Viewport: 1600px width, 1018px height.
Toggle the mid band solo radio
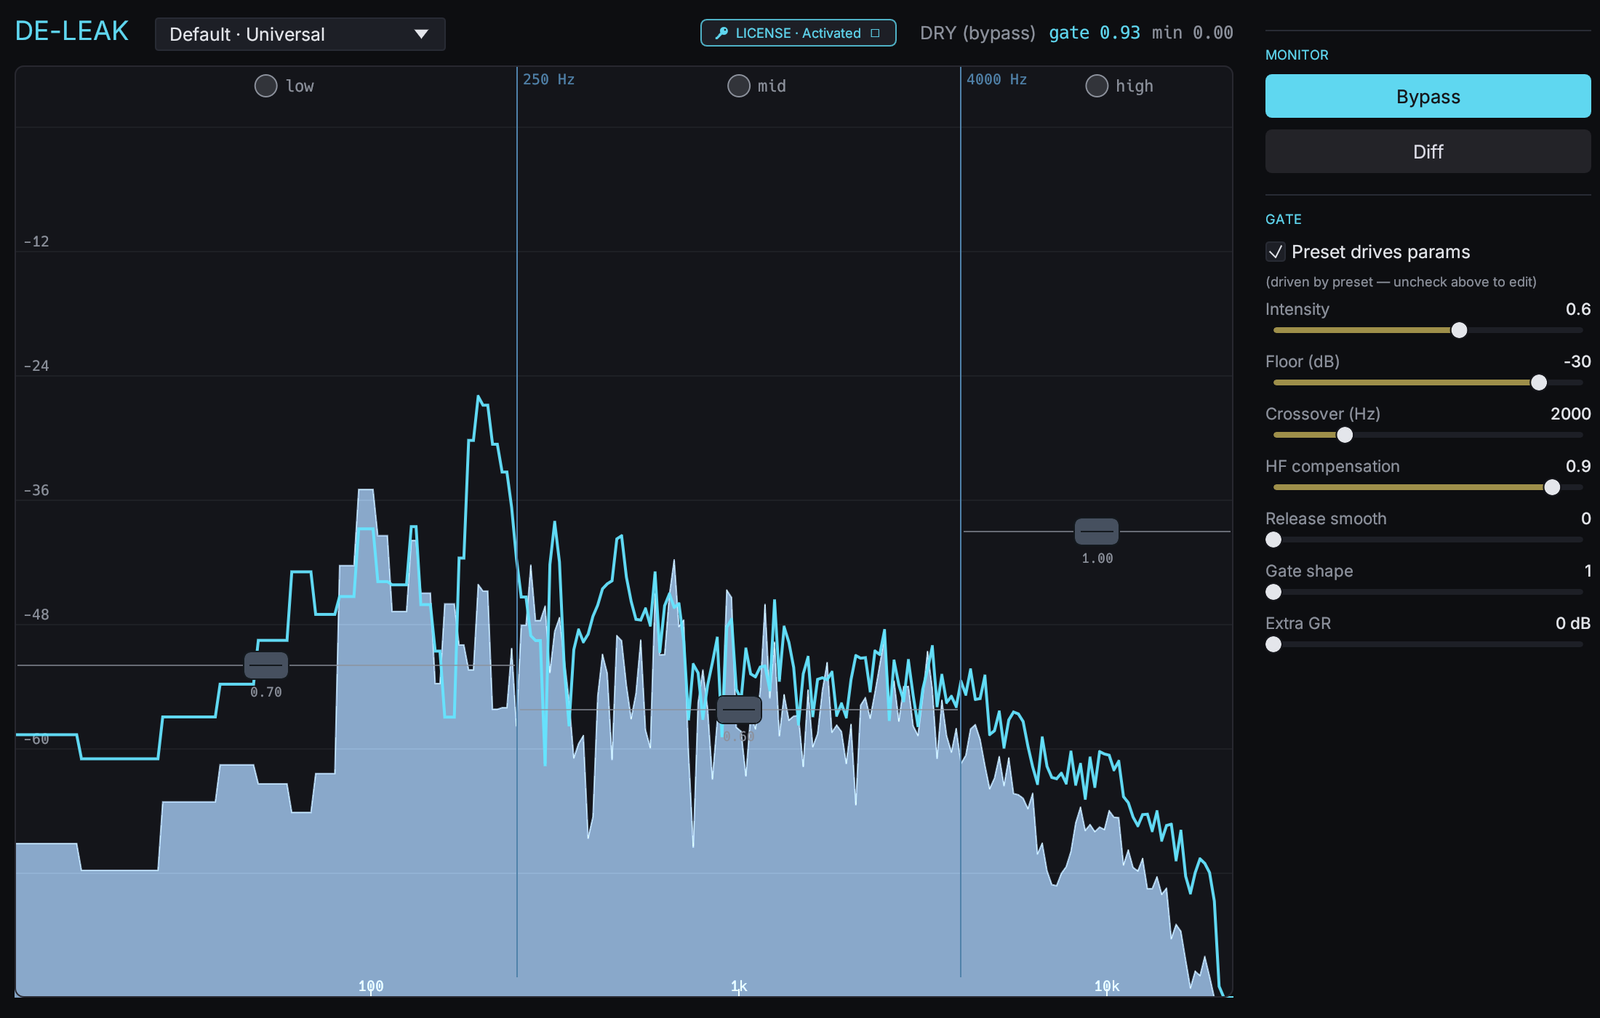click(739, 86)
